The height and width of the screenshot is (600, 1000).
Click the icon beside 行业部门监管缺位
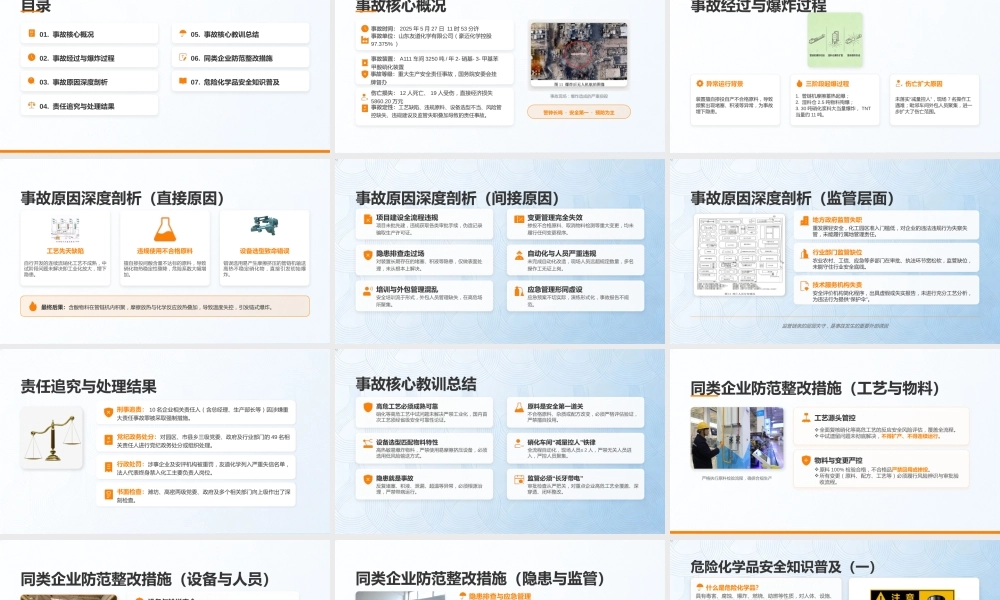click(804, 253)
